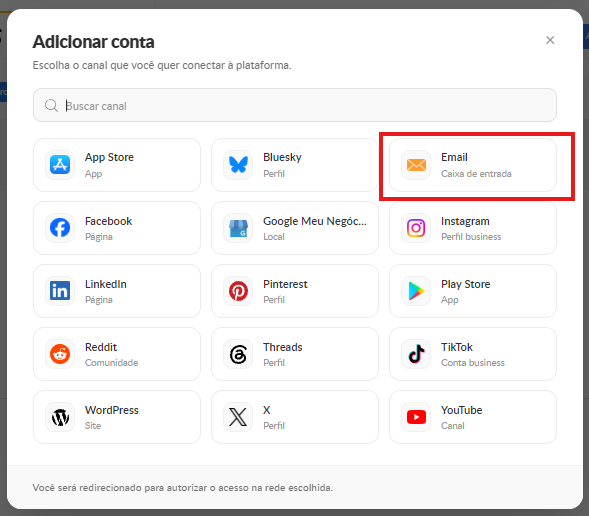Click the YouTube play icon

coord(416,417)
